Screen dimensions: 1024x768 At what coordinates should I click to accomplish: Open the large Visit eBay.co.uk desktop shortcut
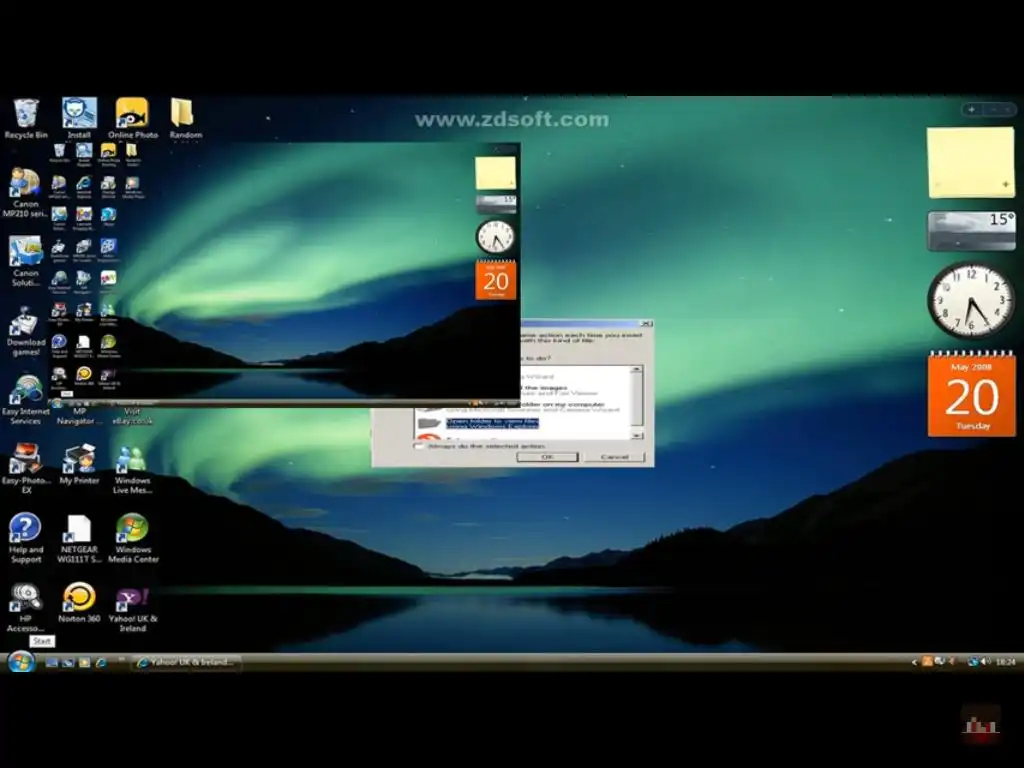133,416
